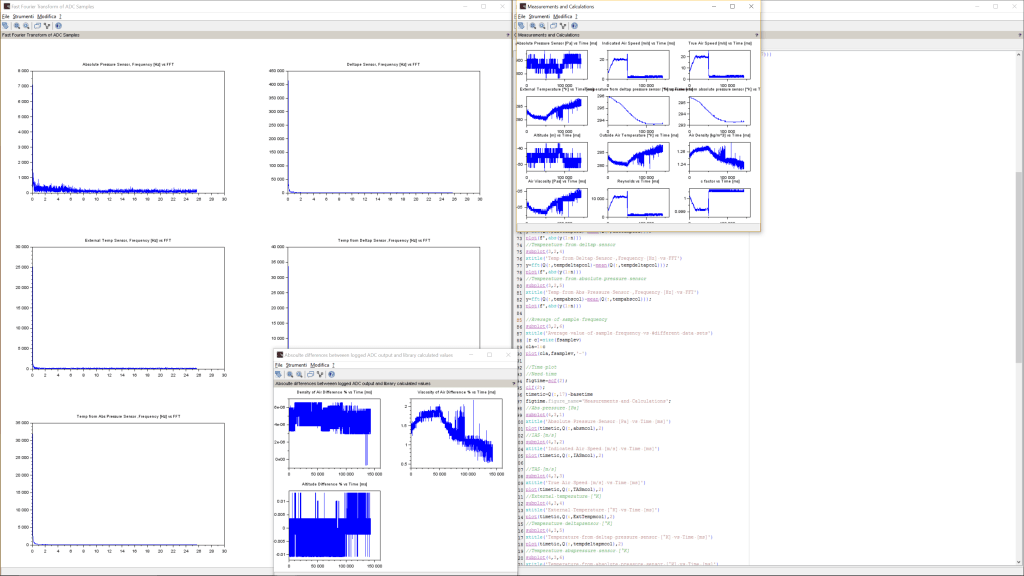
Task: Activate the 2D/3D rotation tool in FFT window
Action: pyautogui.click(x=48, y=27)
